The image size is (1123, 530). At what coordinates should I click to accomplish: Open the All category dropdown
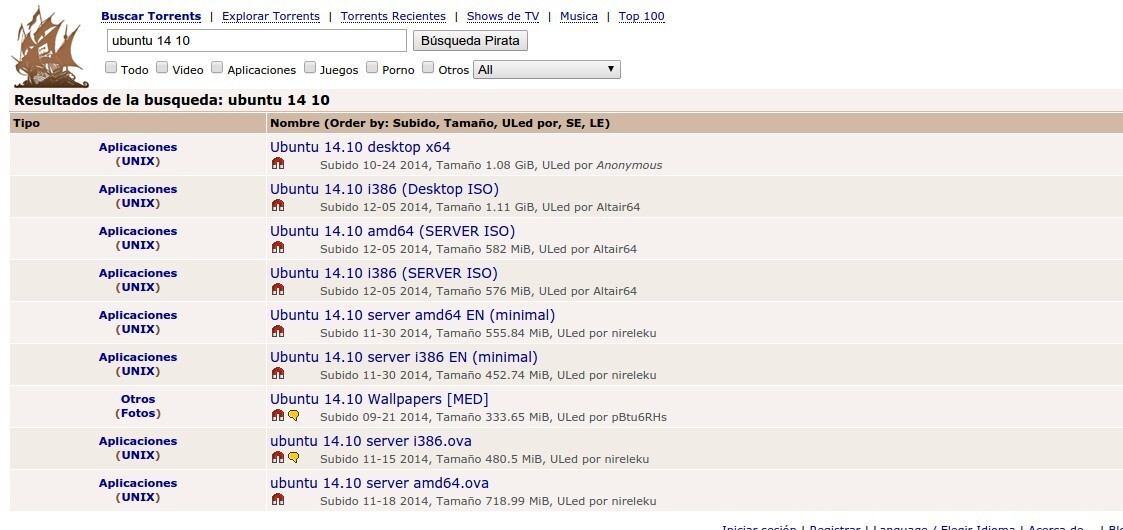point(546,69)
